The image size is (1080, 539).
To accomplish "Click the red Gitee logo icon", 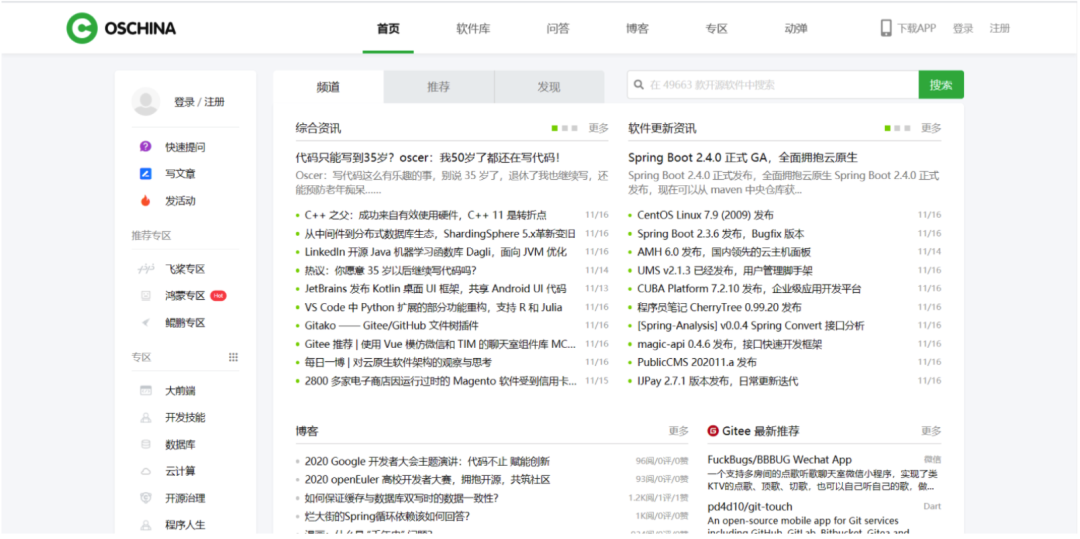I will [713, 431].
